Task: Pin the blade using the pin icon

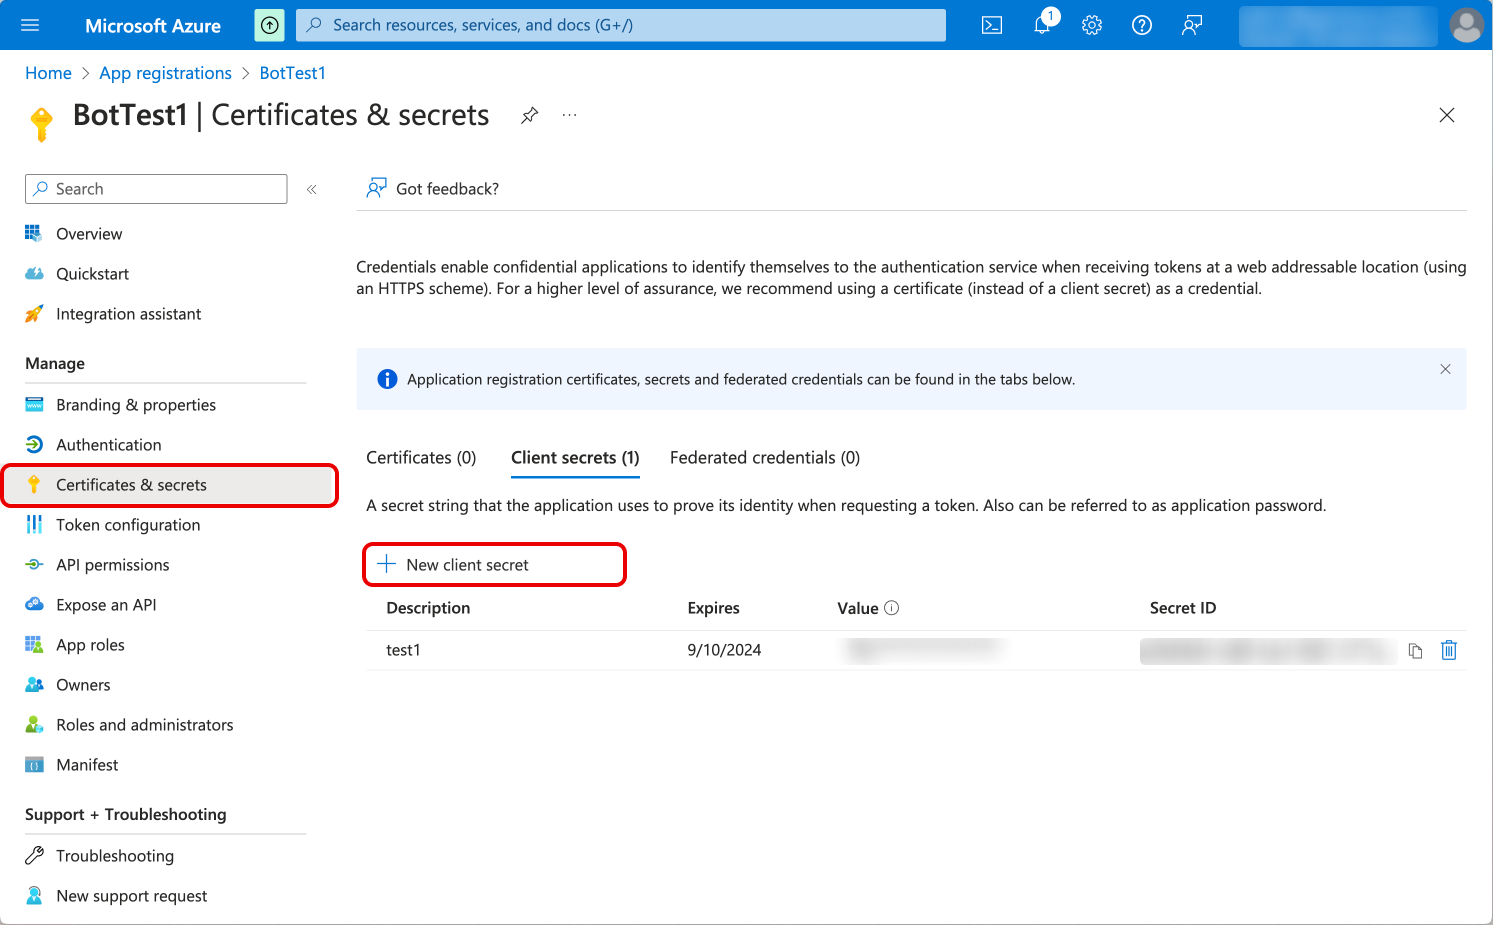Action: tap(530, 115)
